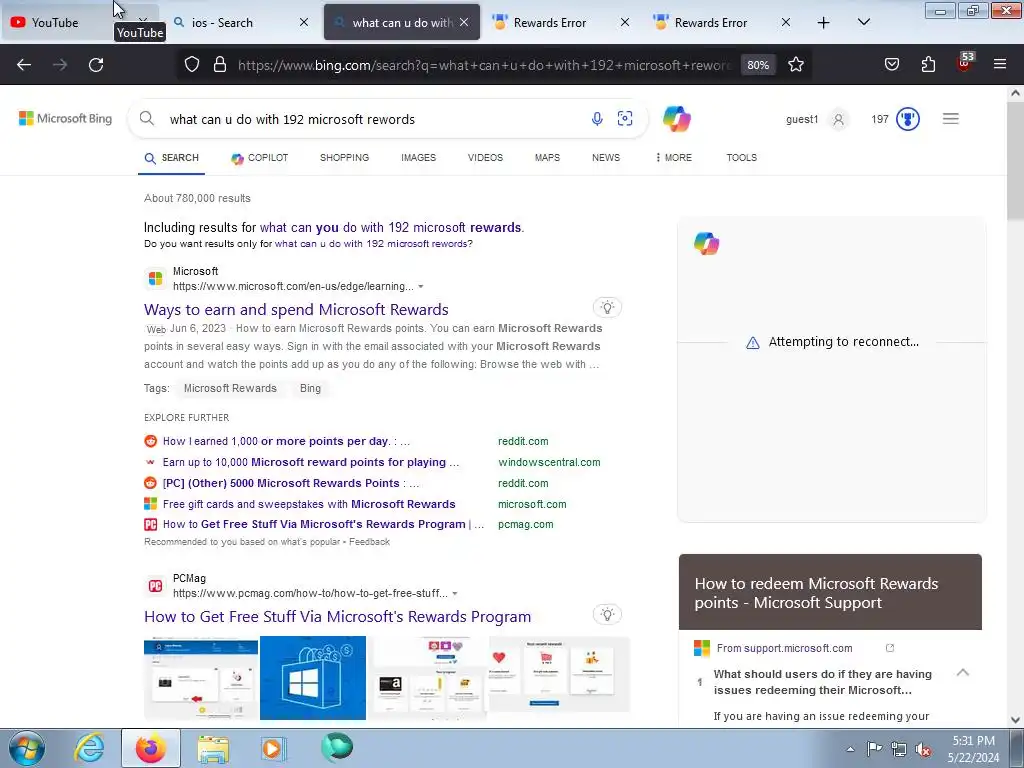1024x768 pixels.
Task: Select the IMAGES search tab
Action: (418, 157)
